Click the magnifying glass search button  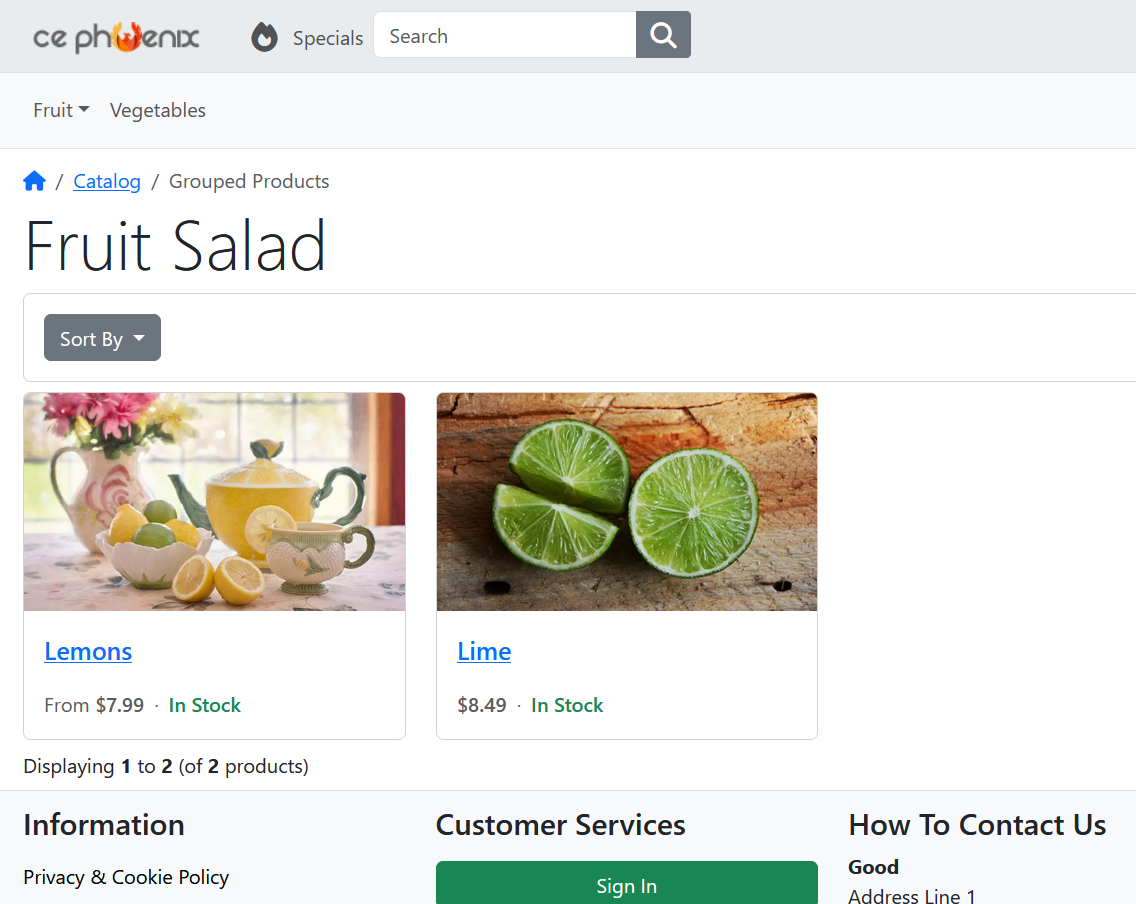[663, 35]
